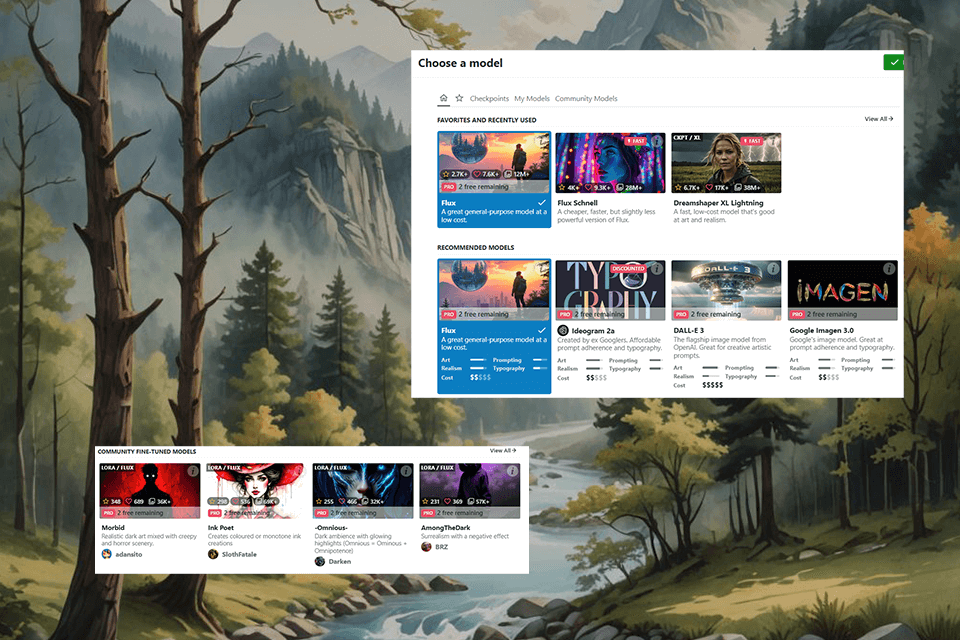Click PRO badge on Google Imagen card
Viewport: 960px width, 640px height.
[x=797, y=314]
